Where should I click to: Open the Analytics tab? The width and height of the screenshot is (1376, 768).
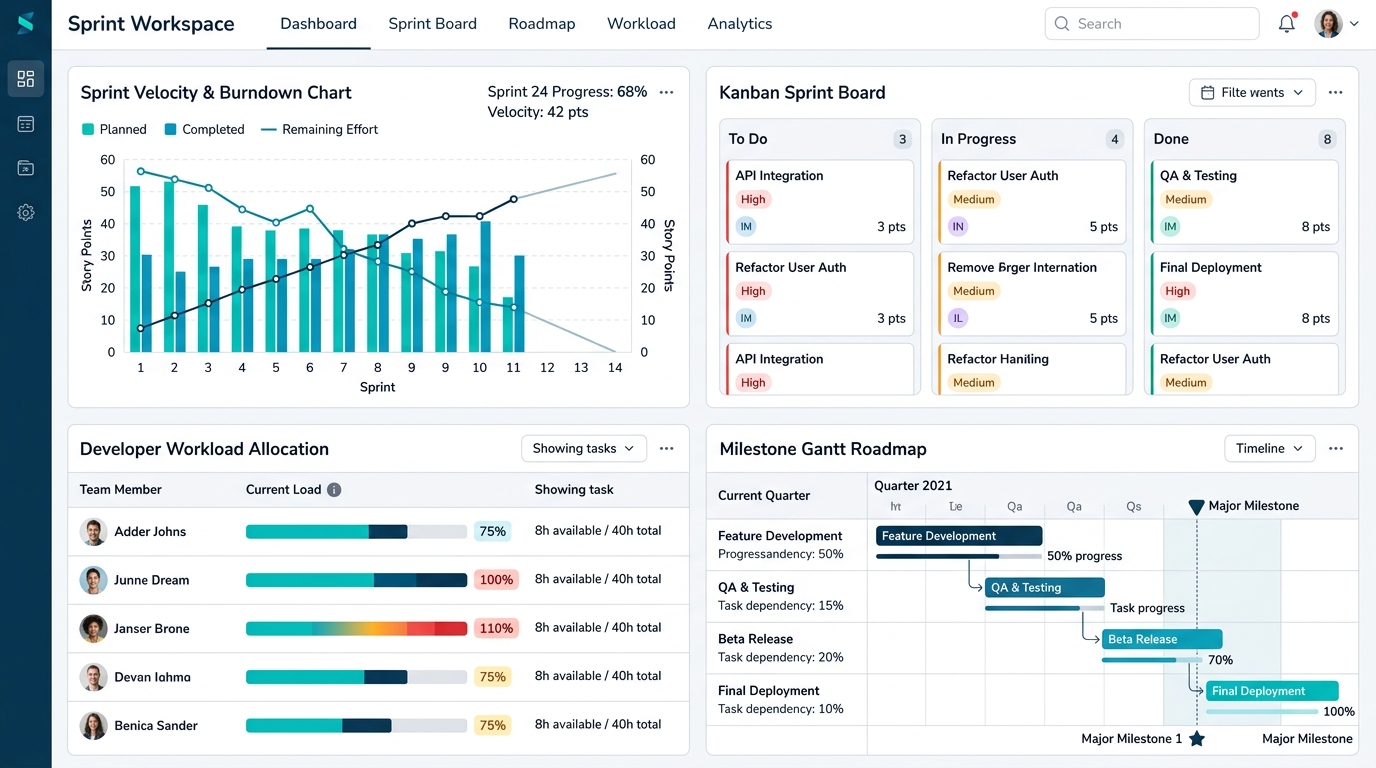[740, 24]
